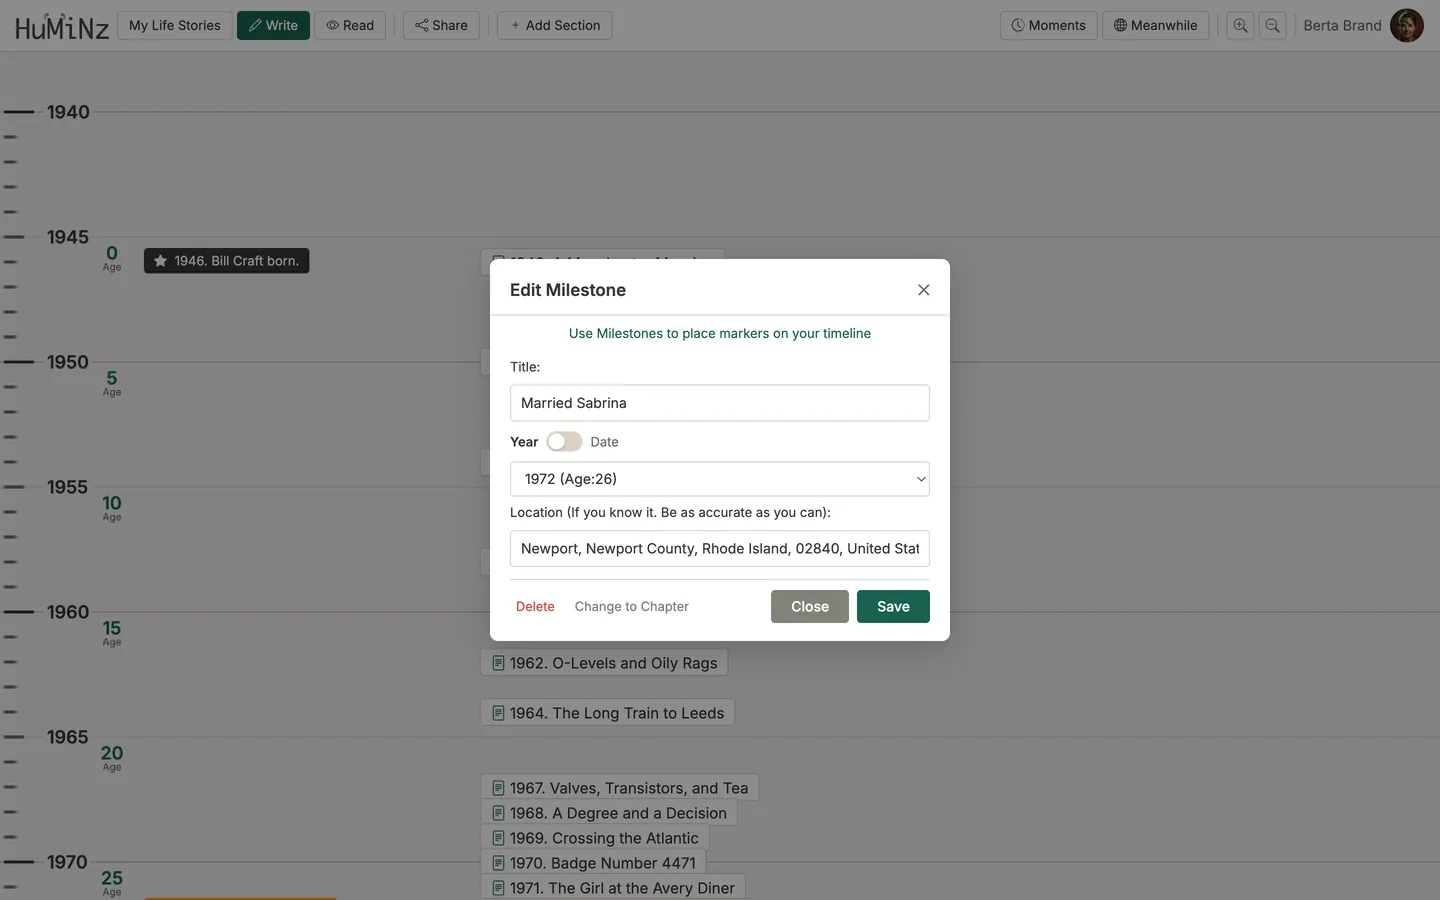Click the 1940 year label on timeline
The width and height of the screenshot is (1440, 900).
point(68,112)
